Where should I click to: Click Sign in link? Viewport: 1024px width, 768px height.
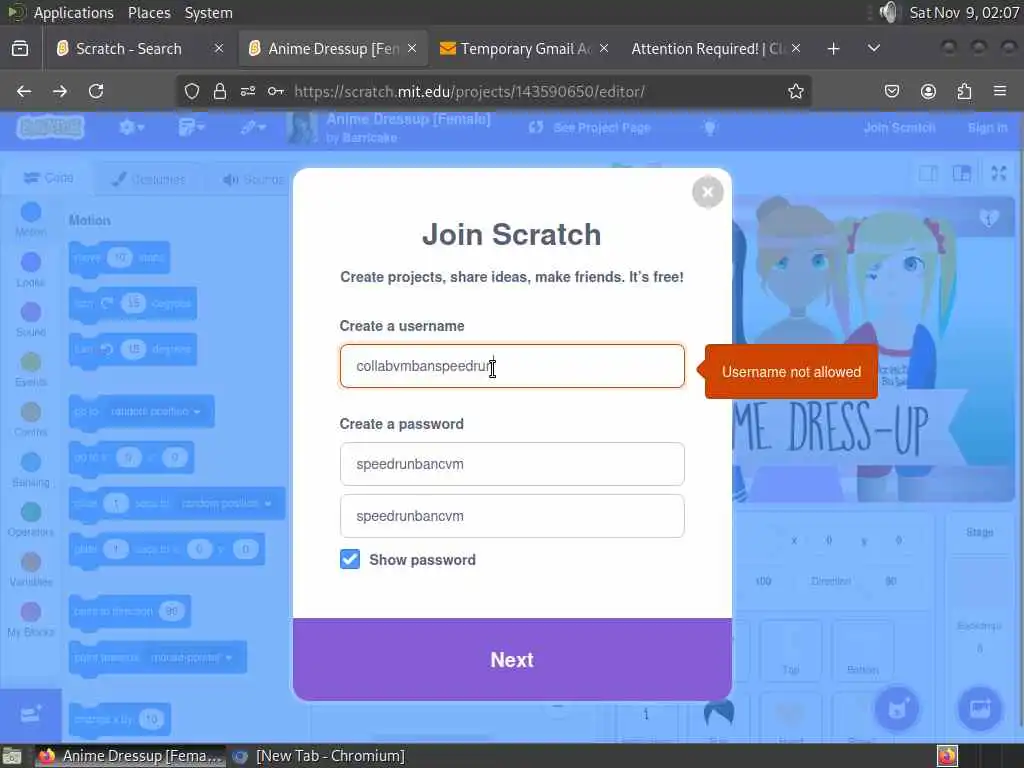(x=987, y=127)
